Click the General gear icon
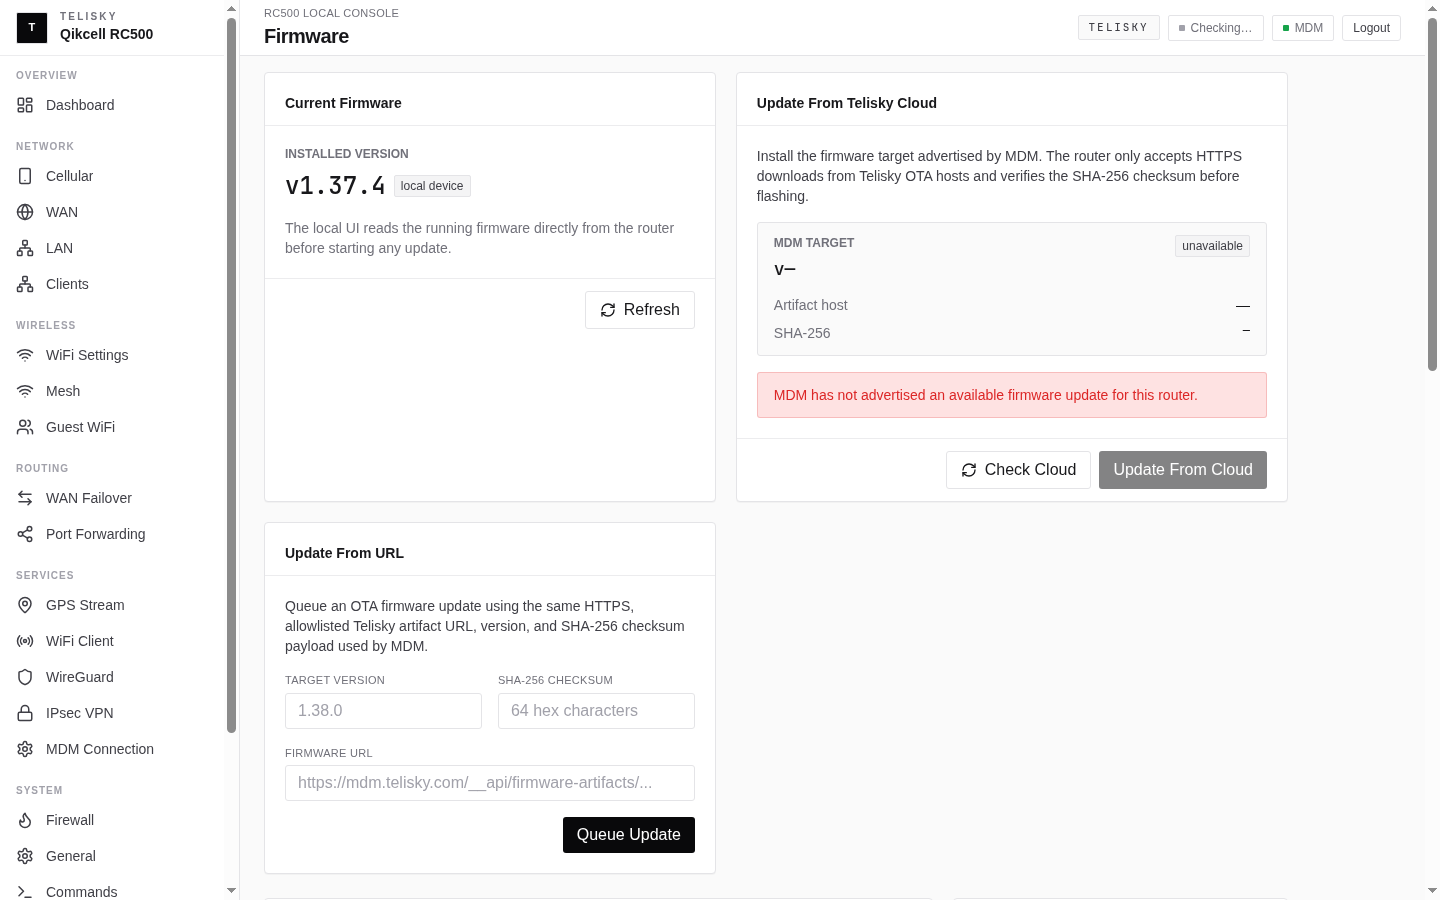This screenshot has width=1440, height=900. click(25, 856)
